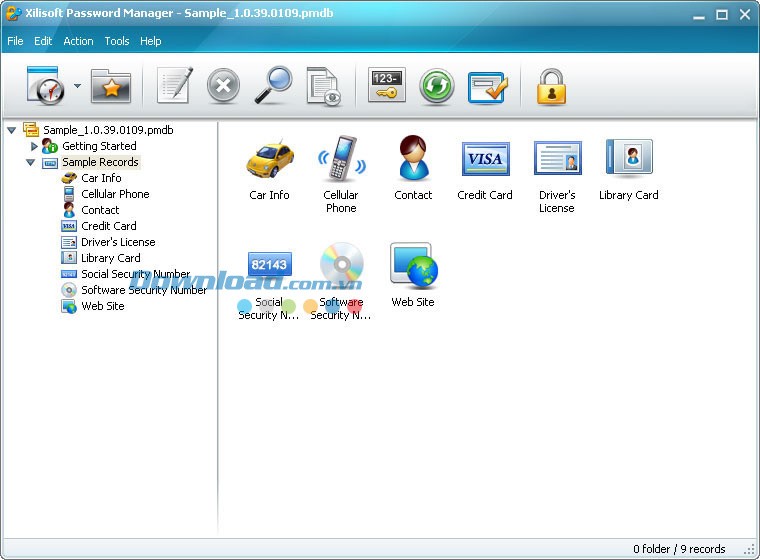Click the yellow Car Info large icon
Screen dimensions: 760x560
pyautogui.click(x=270, y=160)
